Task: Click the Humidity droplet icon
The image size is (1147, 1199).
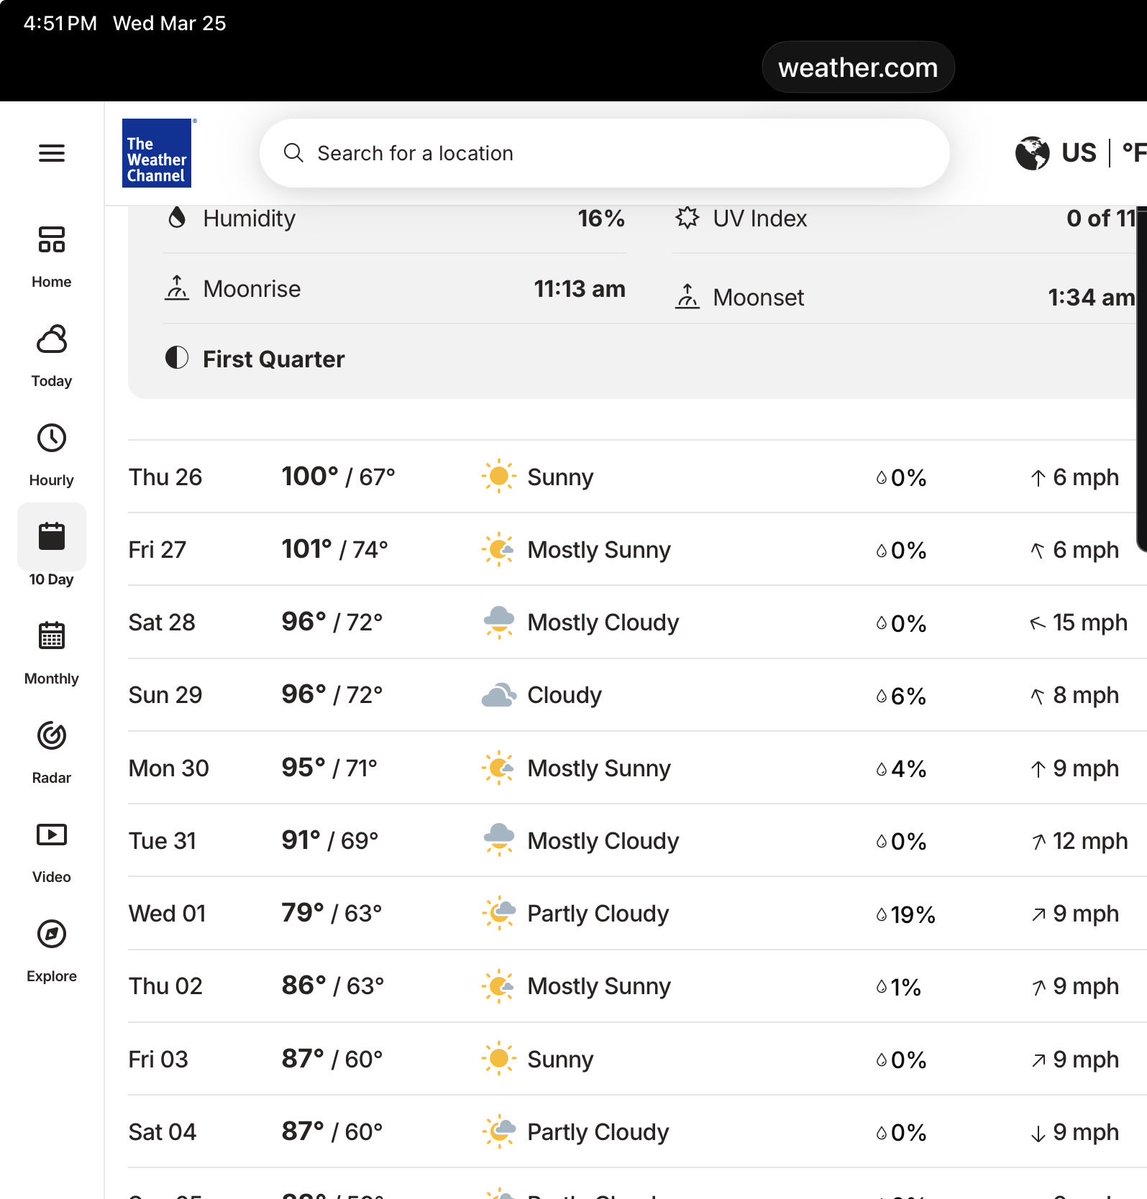Action: point(177,218)
